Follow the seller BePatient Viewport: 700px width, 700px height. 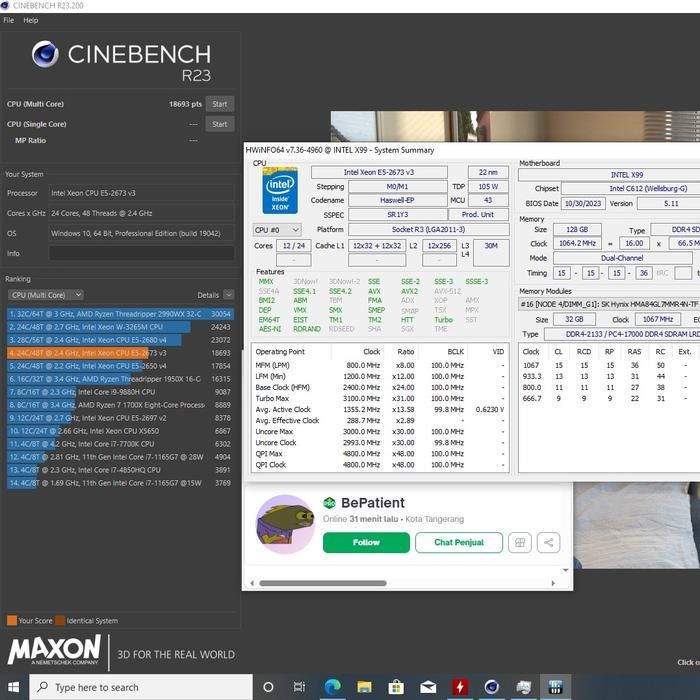click(366, 542)
